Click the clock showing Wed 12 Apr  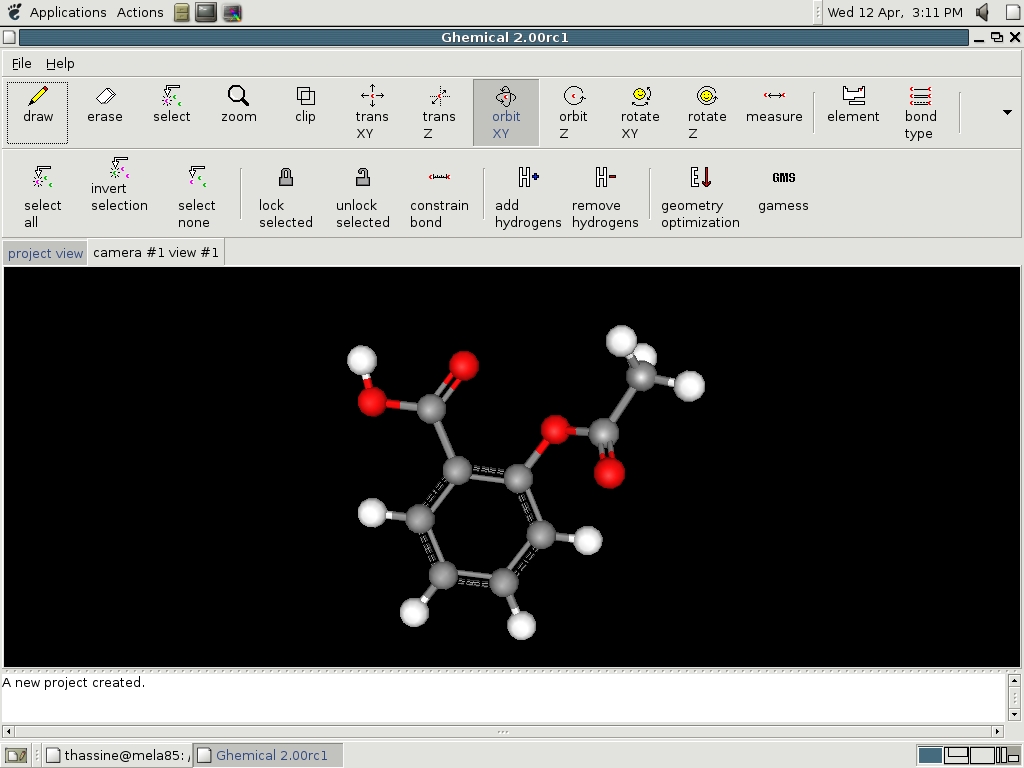point(895,12)
